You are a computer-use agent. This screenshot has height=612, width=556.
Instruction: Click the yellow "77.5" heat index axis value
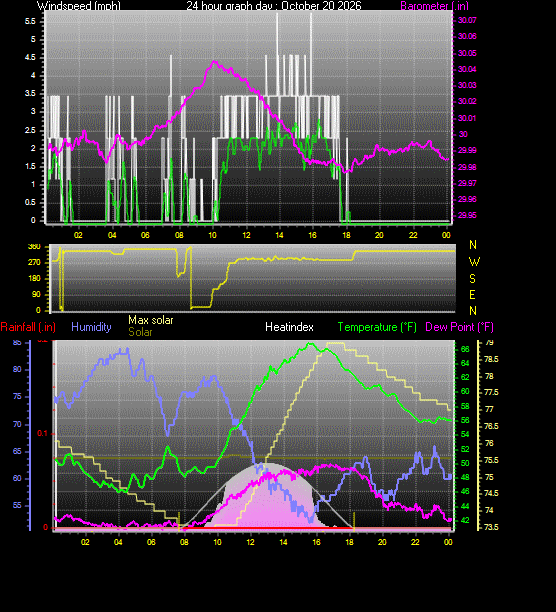(x=491, y=393)
